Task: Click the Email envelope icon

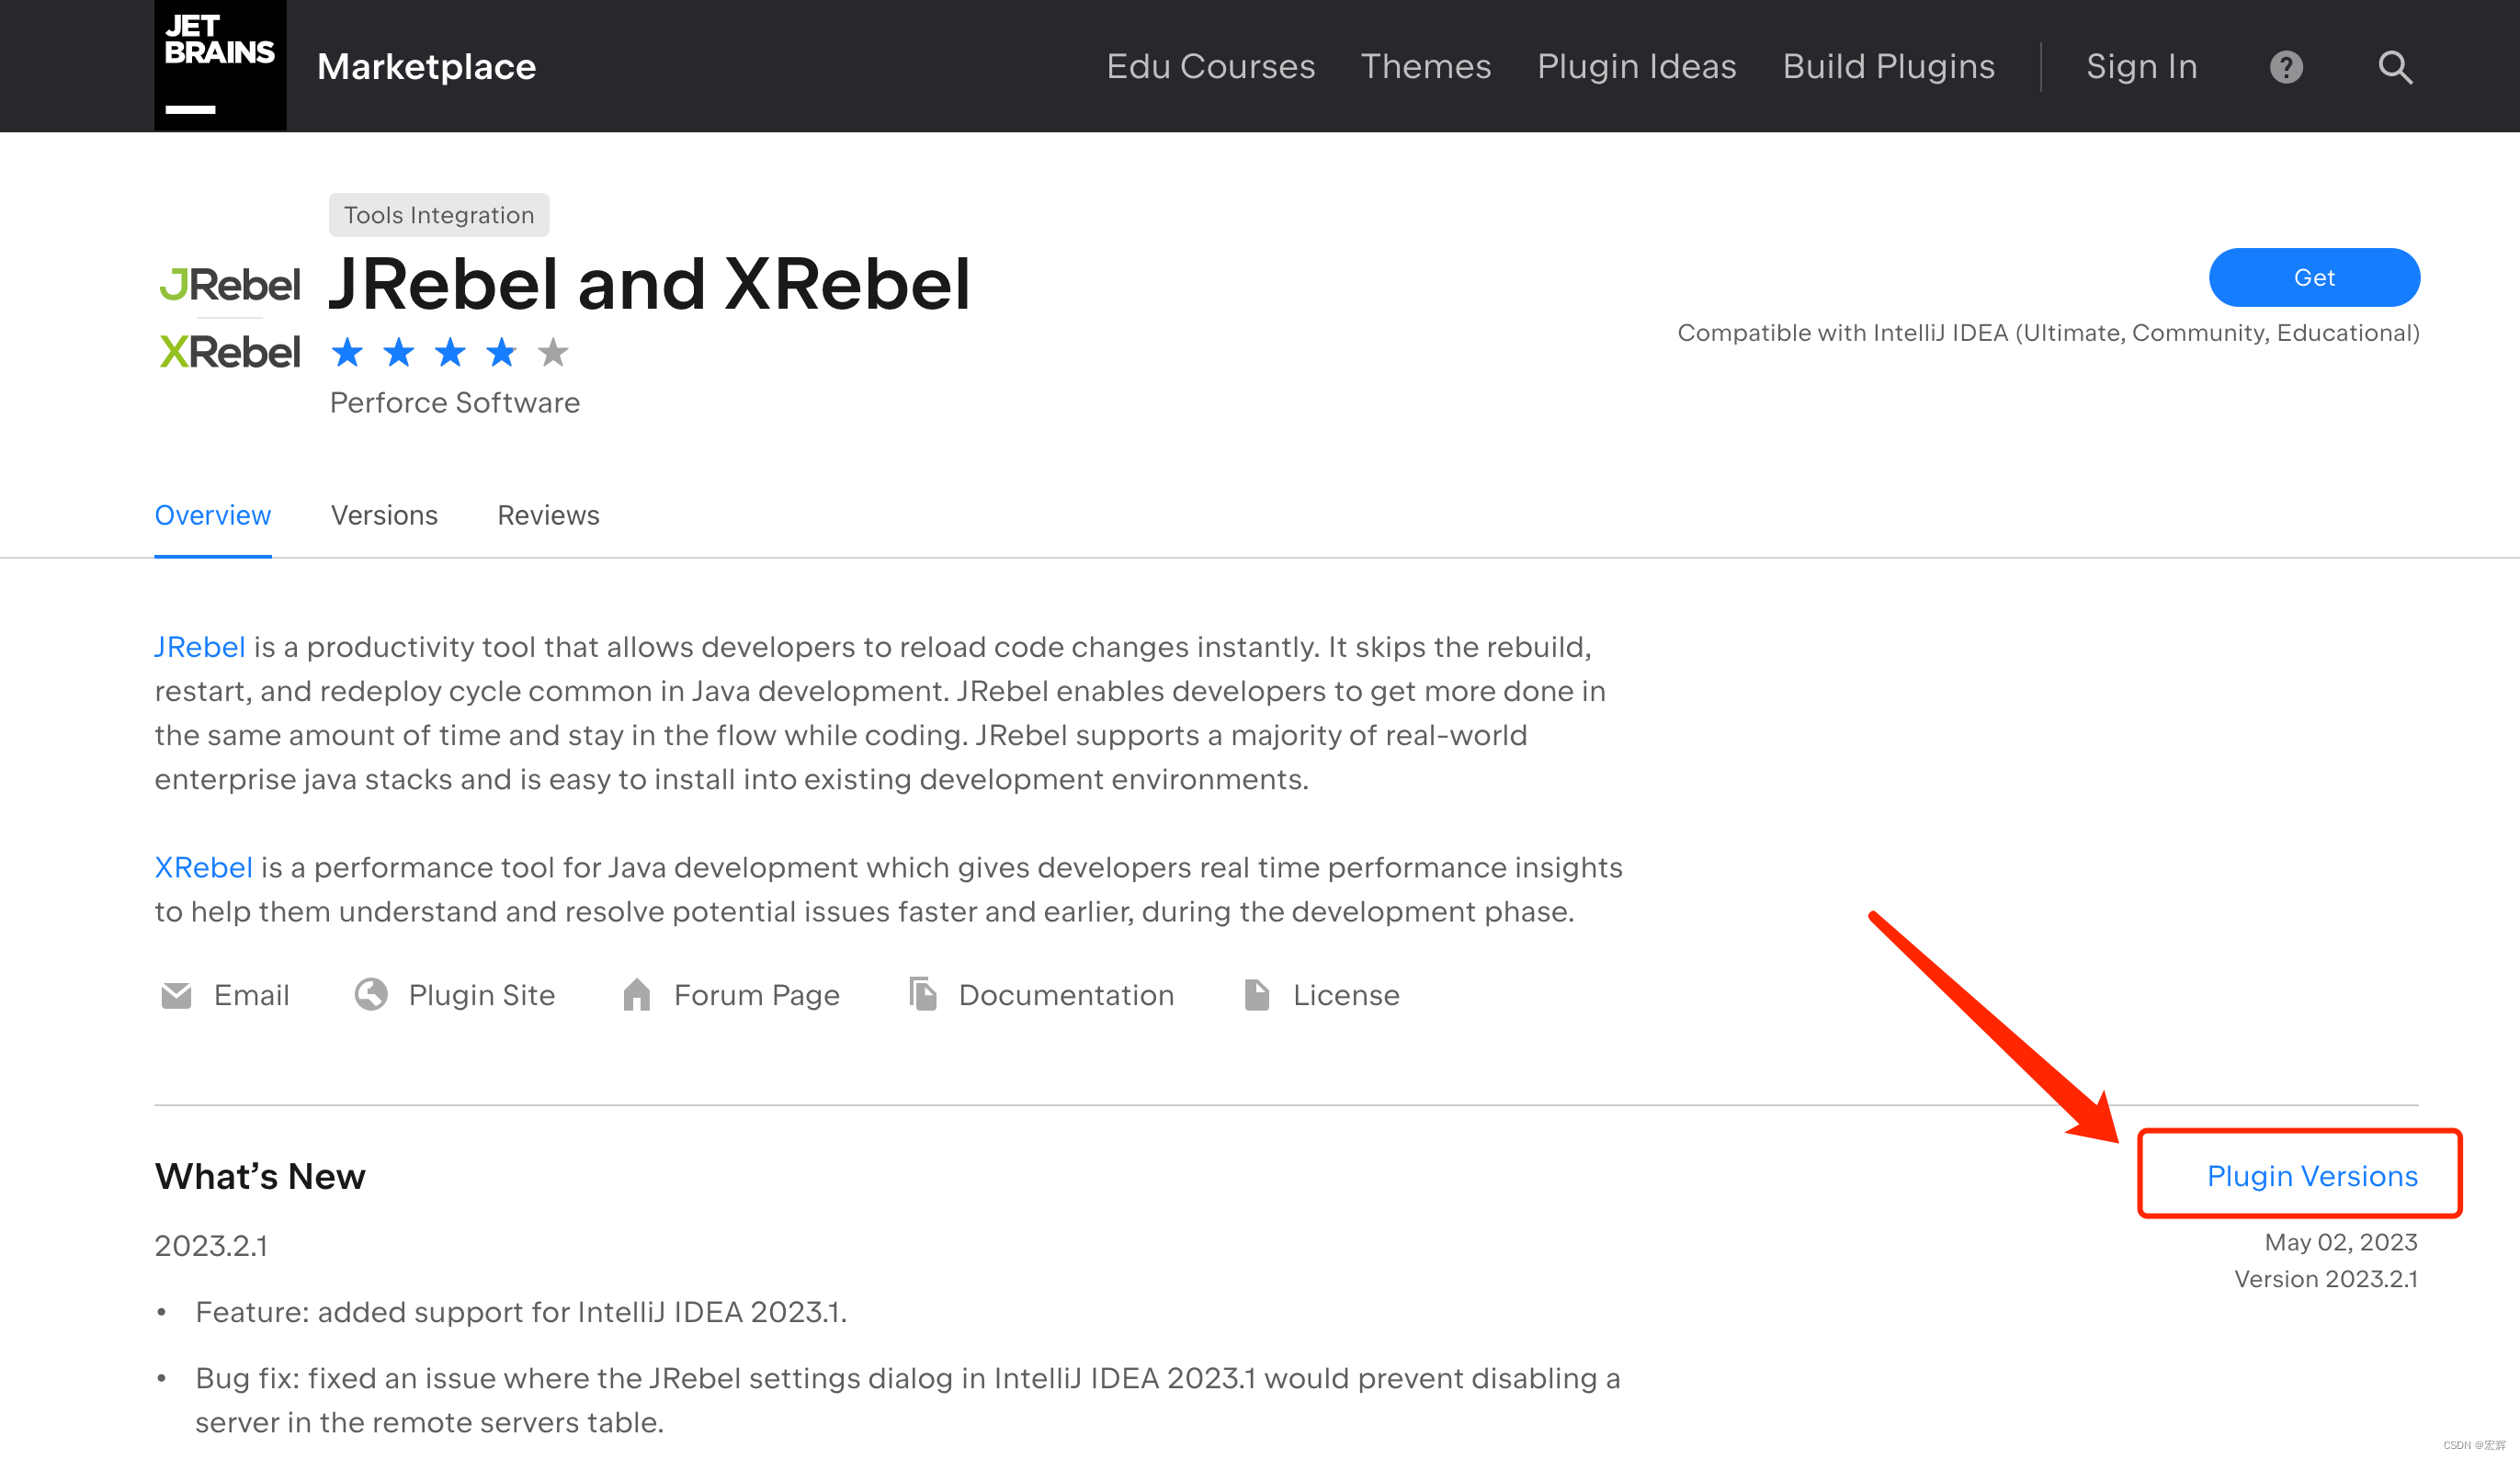Action: point(176,995)
